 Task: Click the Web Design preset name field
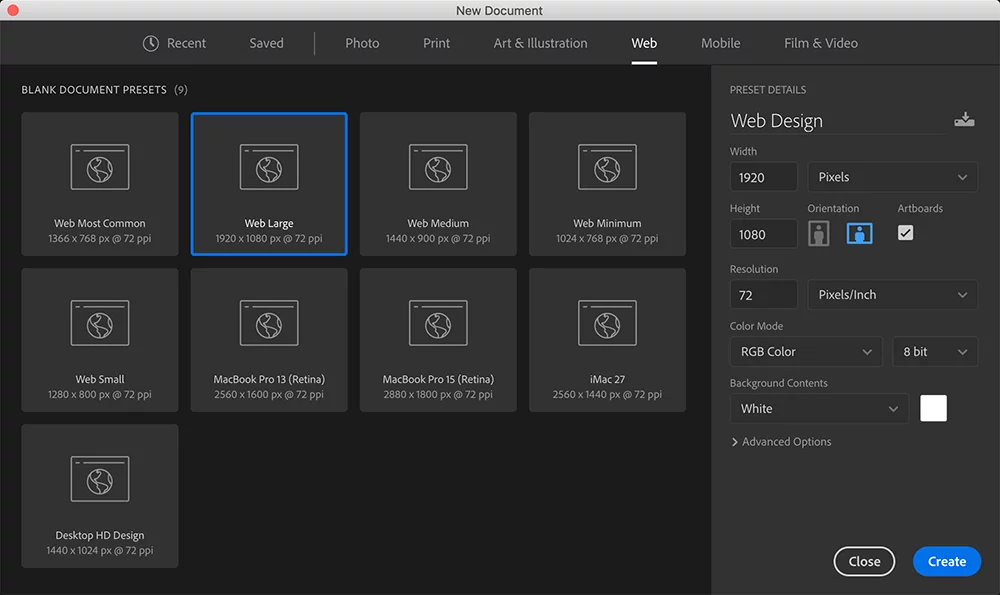(x=837, y=121)
